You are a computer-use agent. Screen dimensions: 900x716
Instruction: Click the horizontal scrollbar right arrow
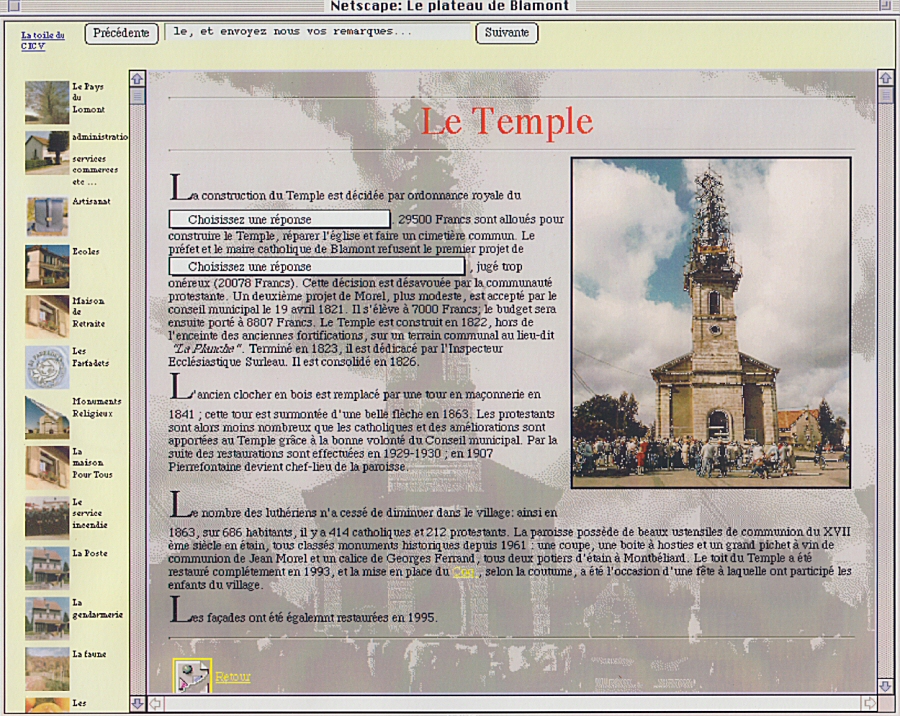(x=869, y=703)
